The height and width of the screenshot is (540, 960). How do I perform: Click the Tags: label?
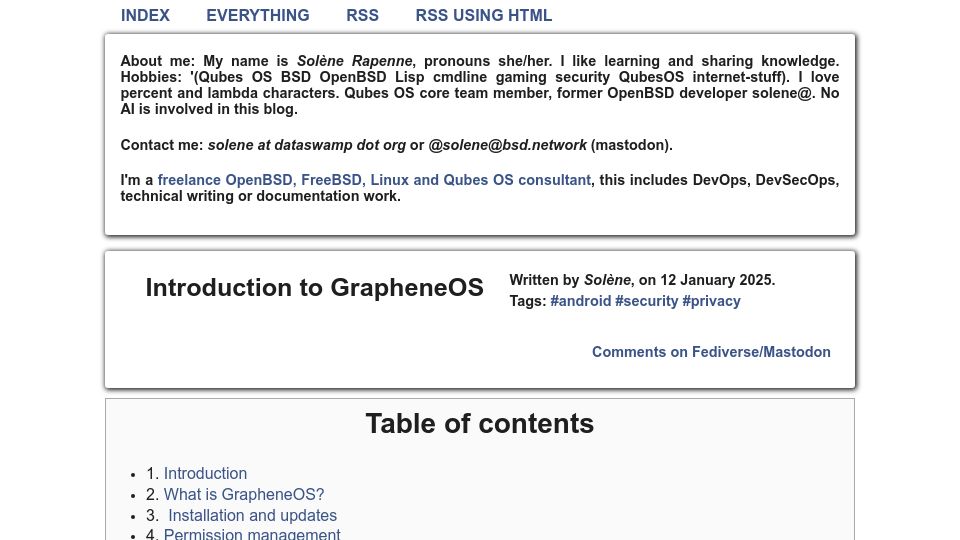tap(528, 301)
